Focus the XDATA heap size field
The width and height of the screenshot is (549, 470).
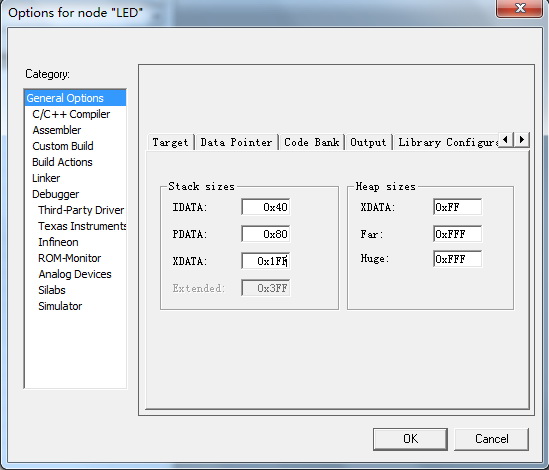pyautogui.click(x=457, y=207)
